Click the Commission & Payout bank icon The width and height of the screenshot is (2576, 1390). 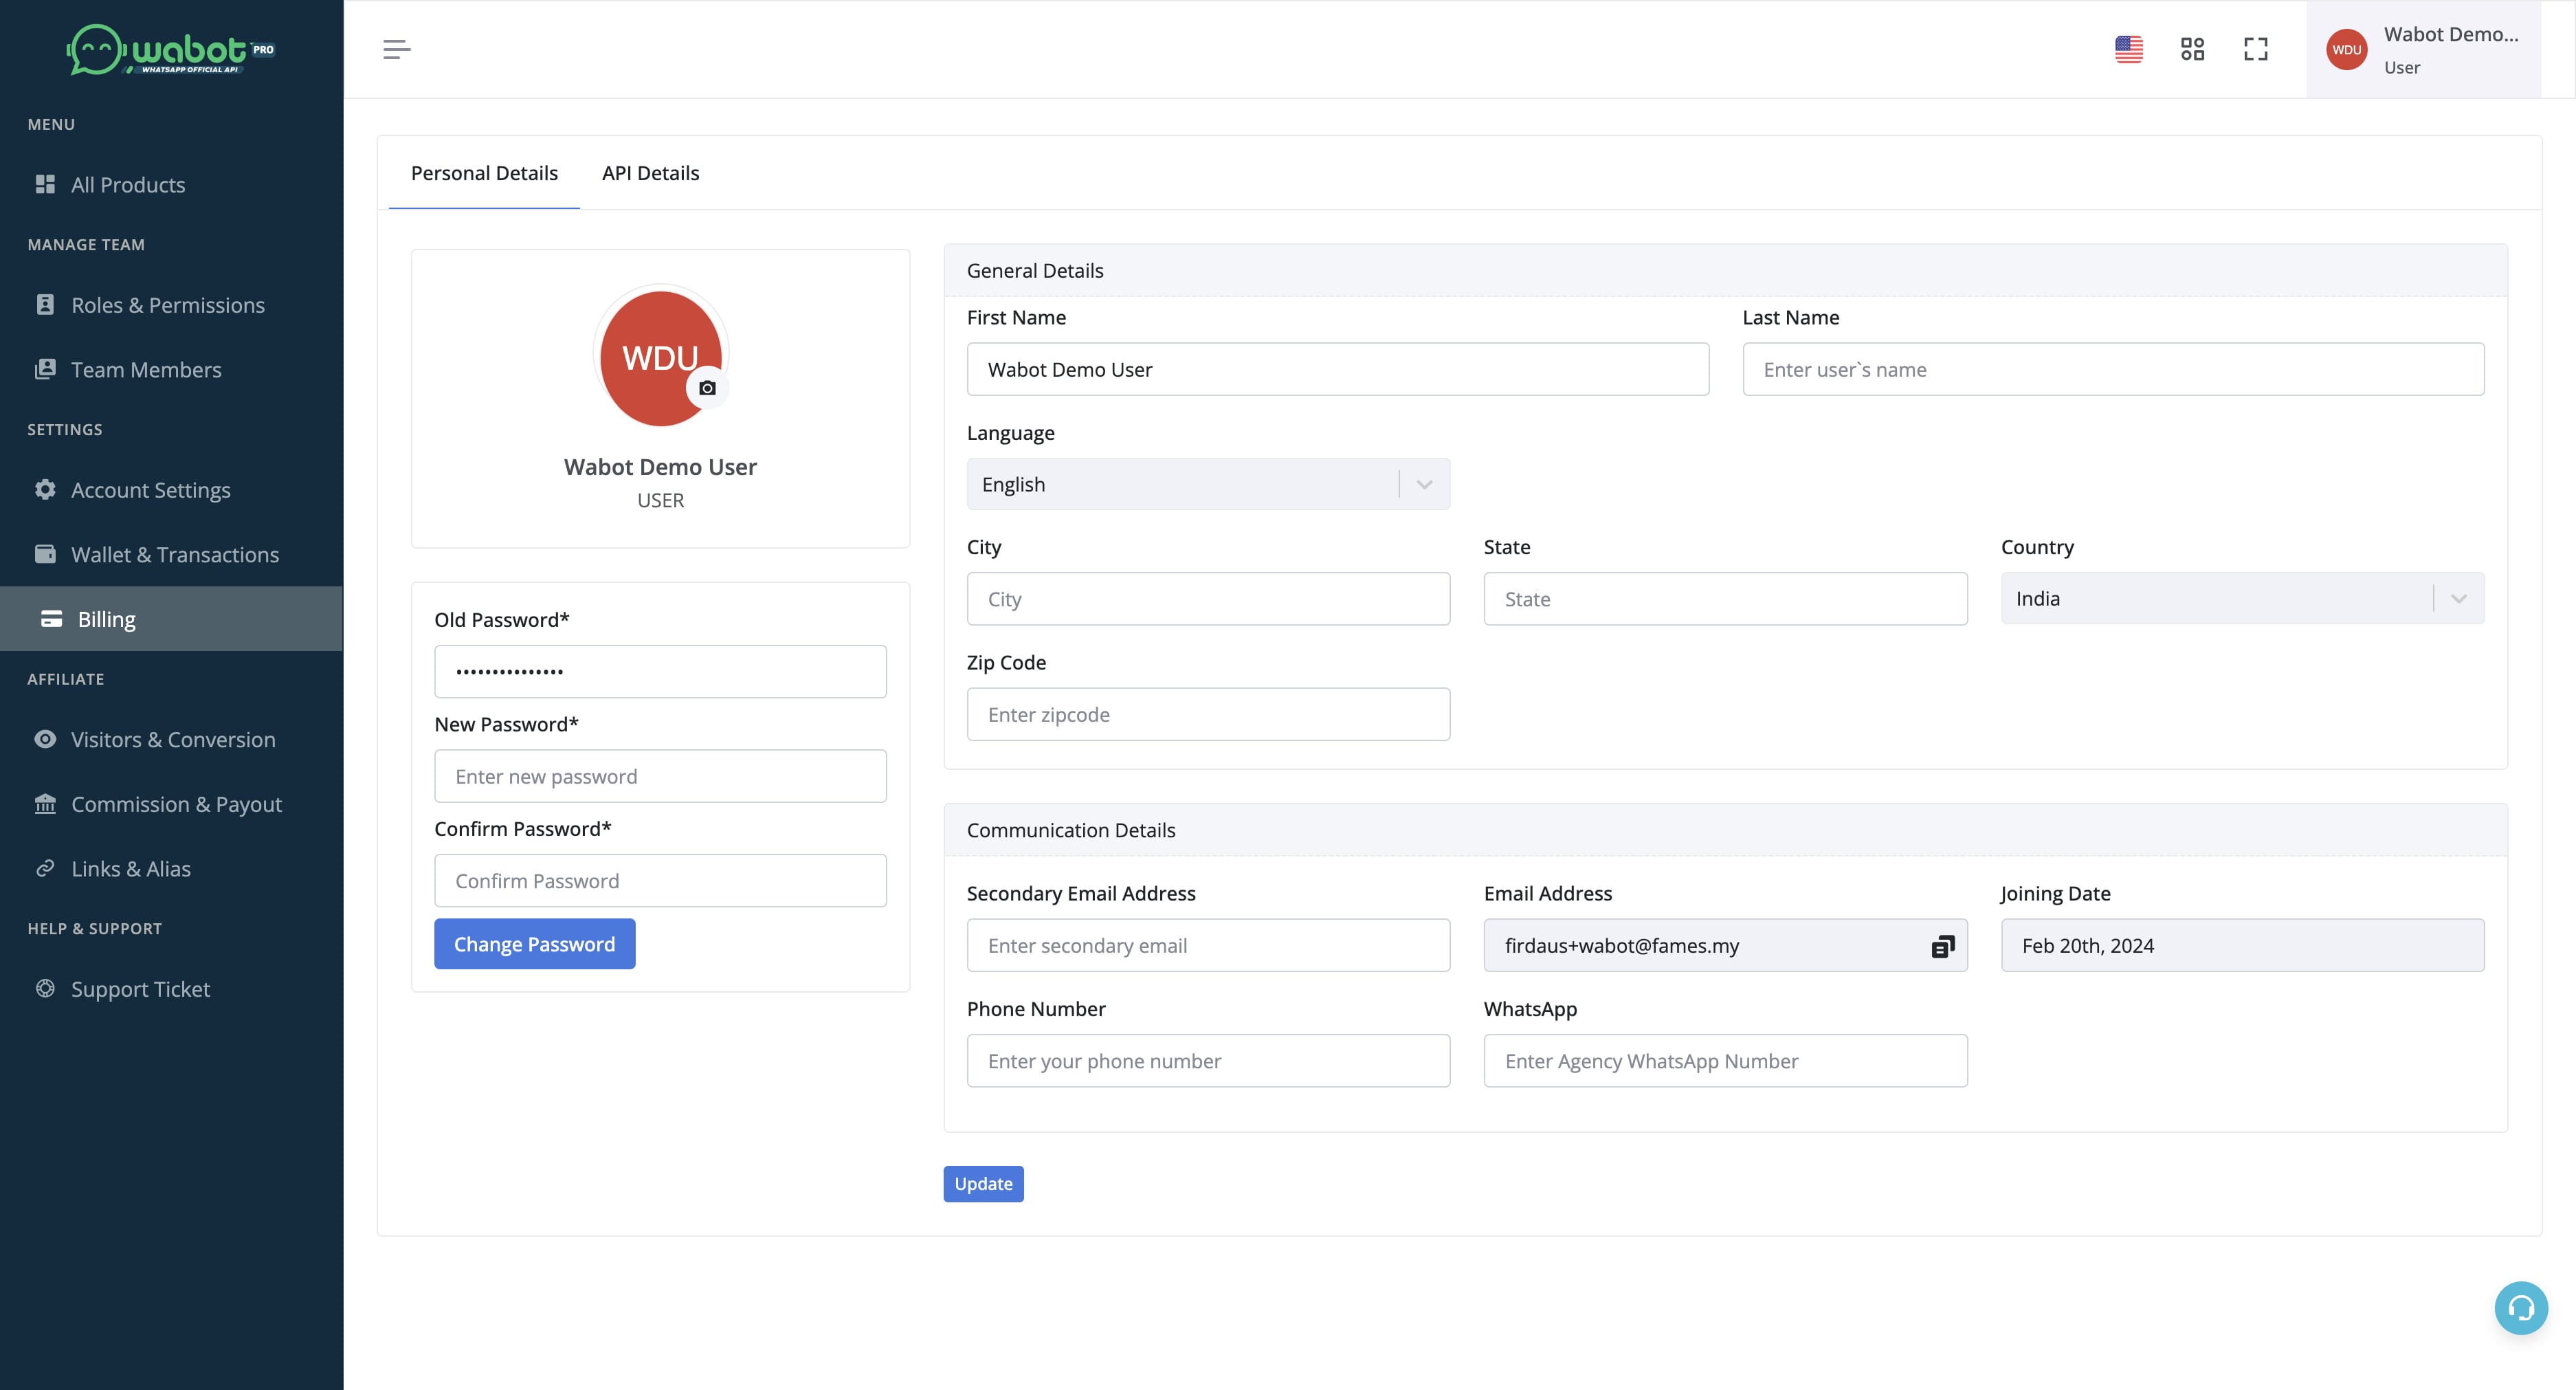[45, 803]
